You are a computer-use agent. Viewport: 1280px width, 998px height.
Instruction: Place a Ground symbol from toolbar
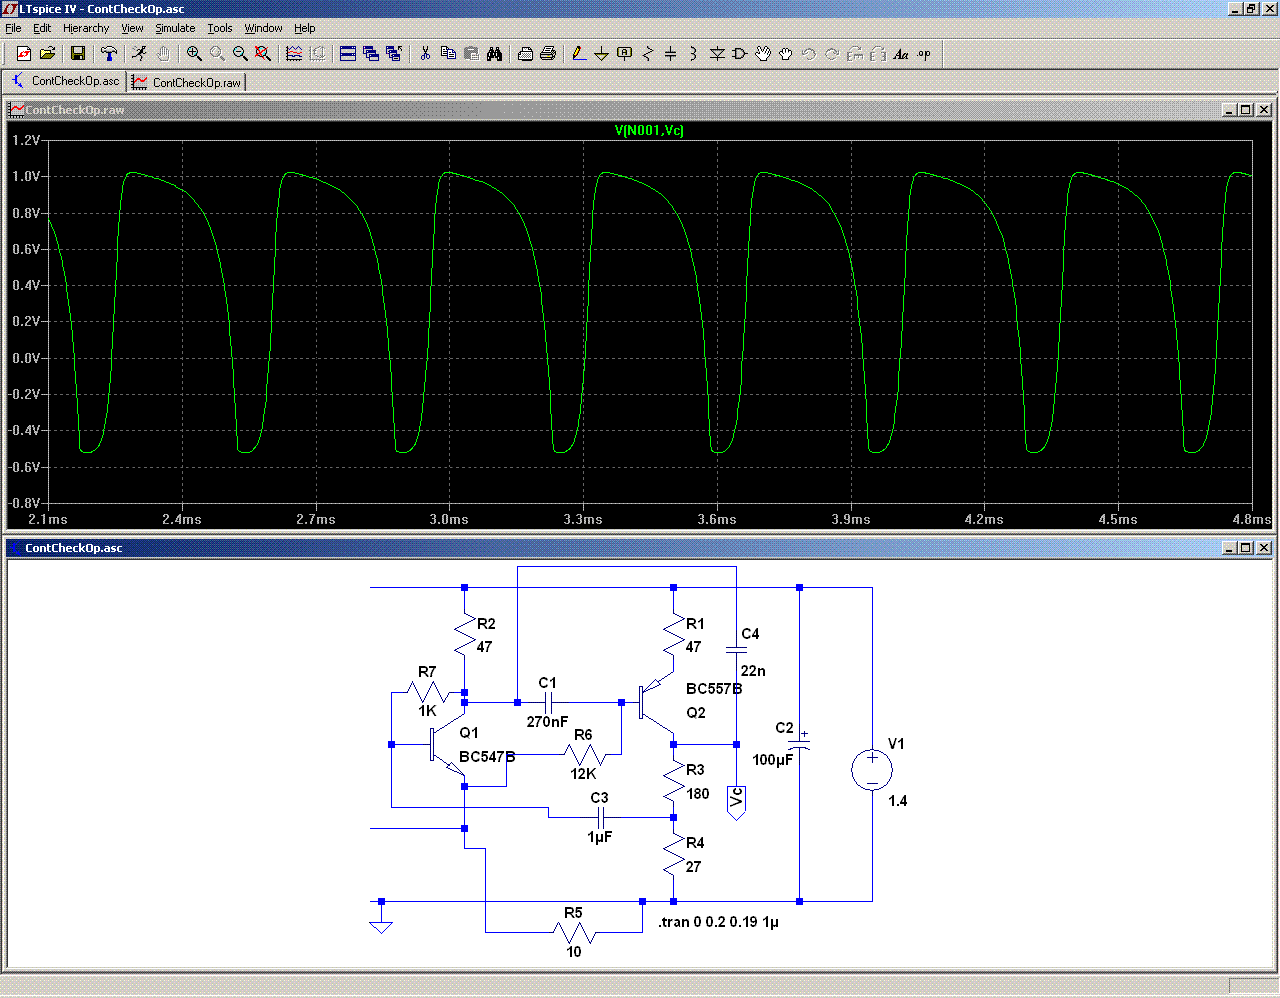(601, 54)
